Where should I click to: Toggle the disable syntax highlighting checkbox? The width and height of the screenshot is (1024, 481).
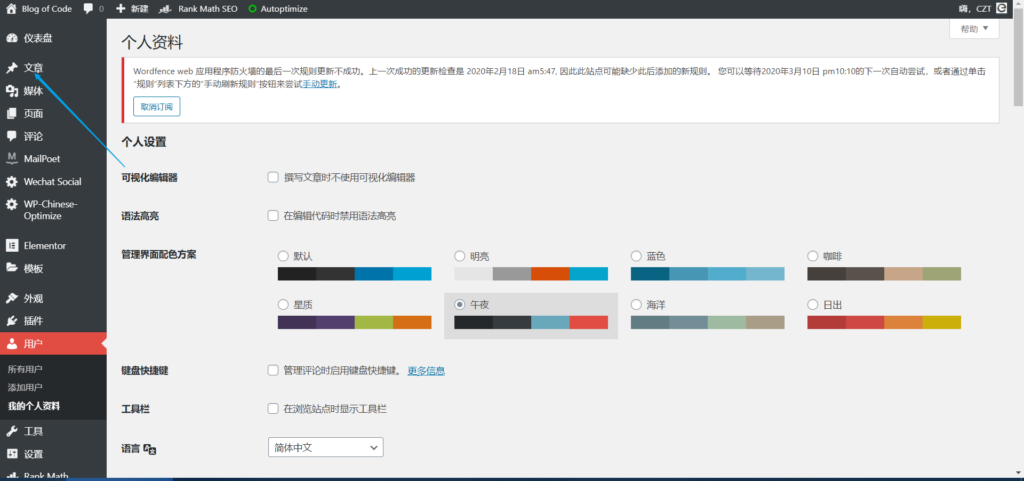[273, 216]
